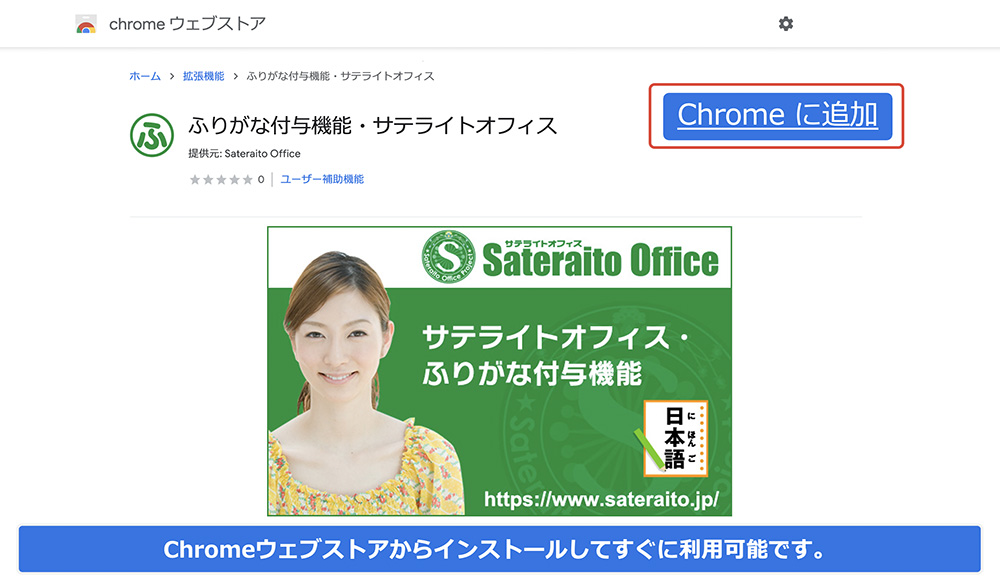Viewport: 1000px width, 576px height.
Task: Click the rating count number 0
Action: click(x=261, y=180)
